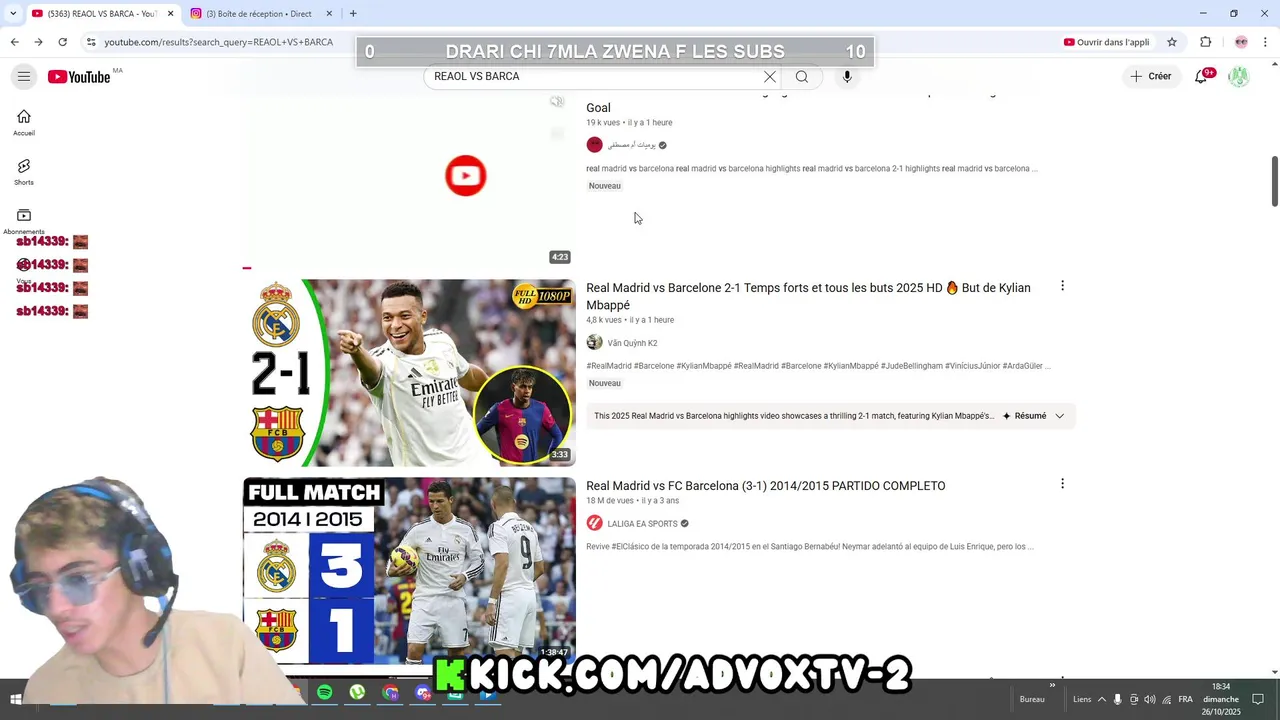Close the YouTube tab
Image resolution: width=1280 pixels, height=720 pixels.
(170, 13)
